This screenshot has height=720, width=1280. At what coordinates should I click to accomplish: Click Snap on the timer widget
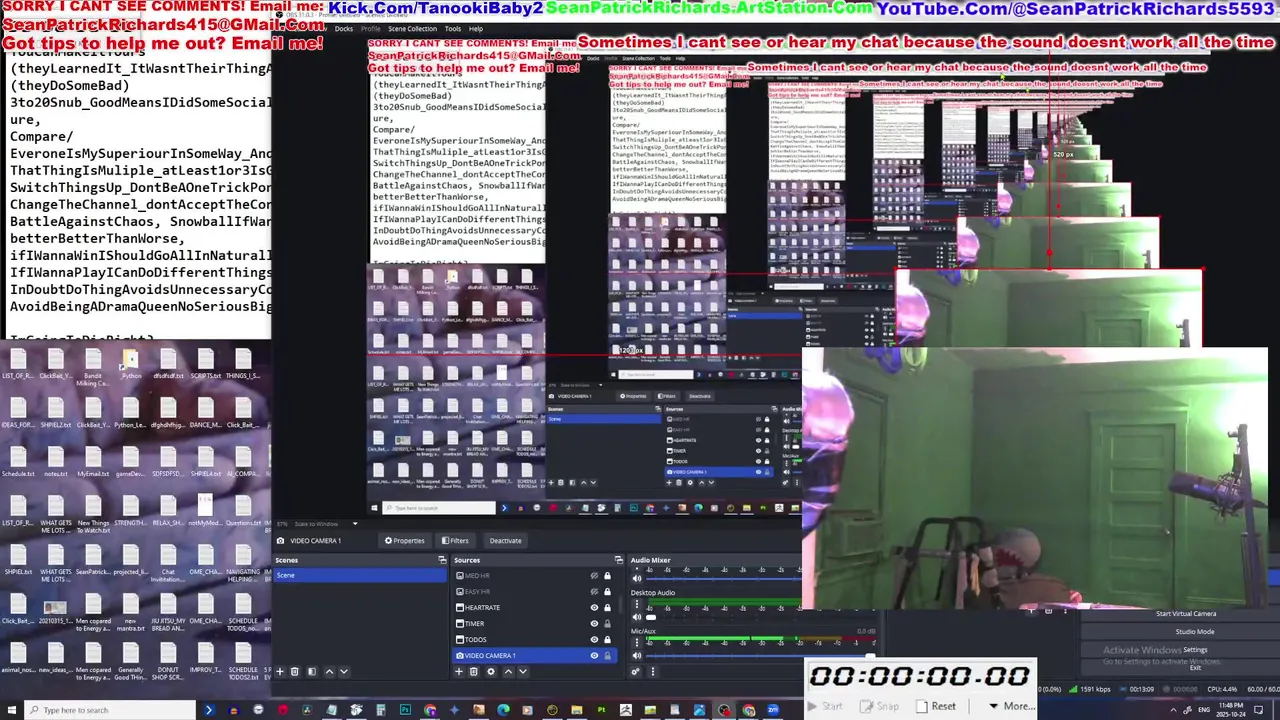point(880,706)
